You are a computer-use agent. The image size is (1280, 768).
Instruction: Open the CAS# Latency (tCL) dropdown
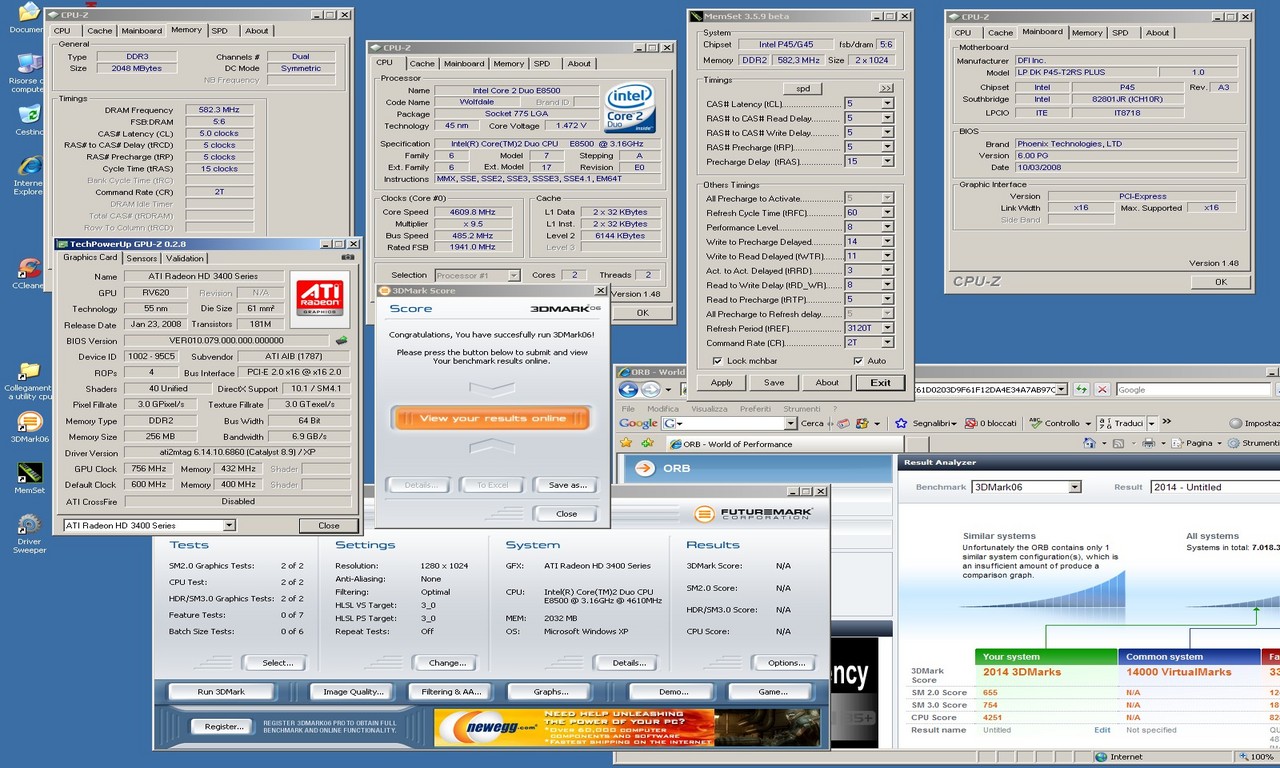coord(887,104)
